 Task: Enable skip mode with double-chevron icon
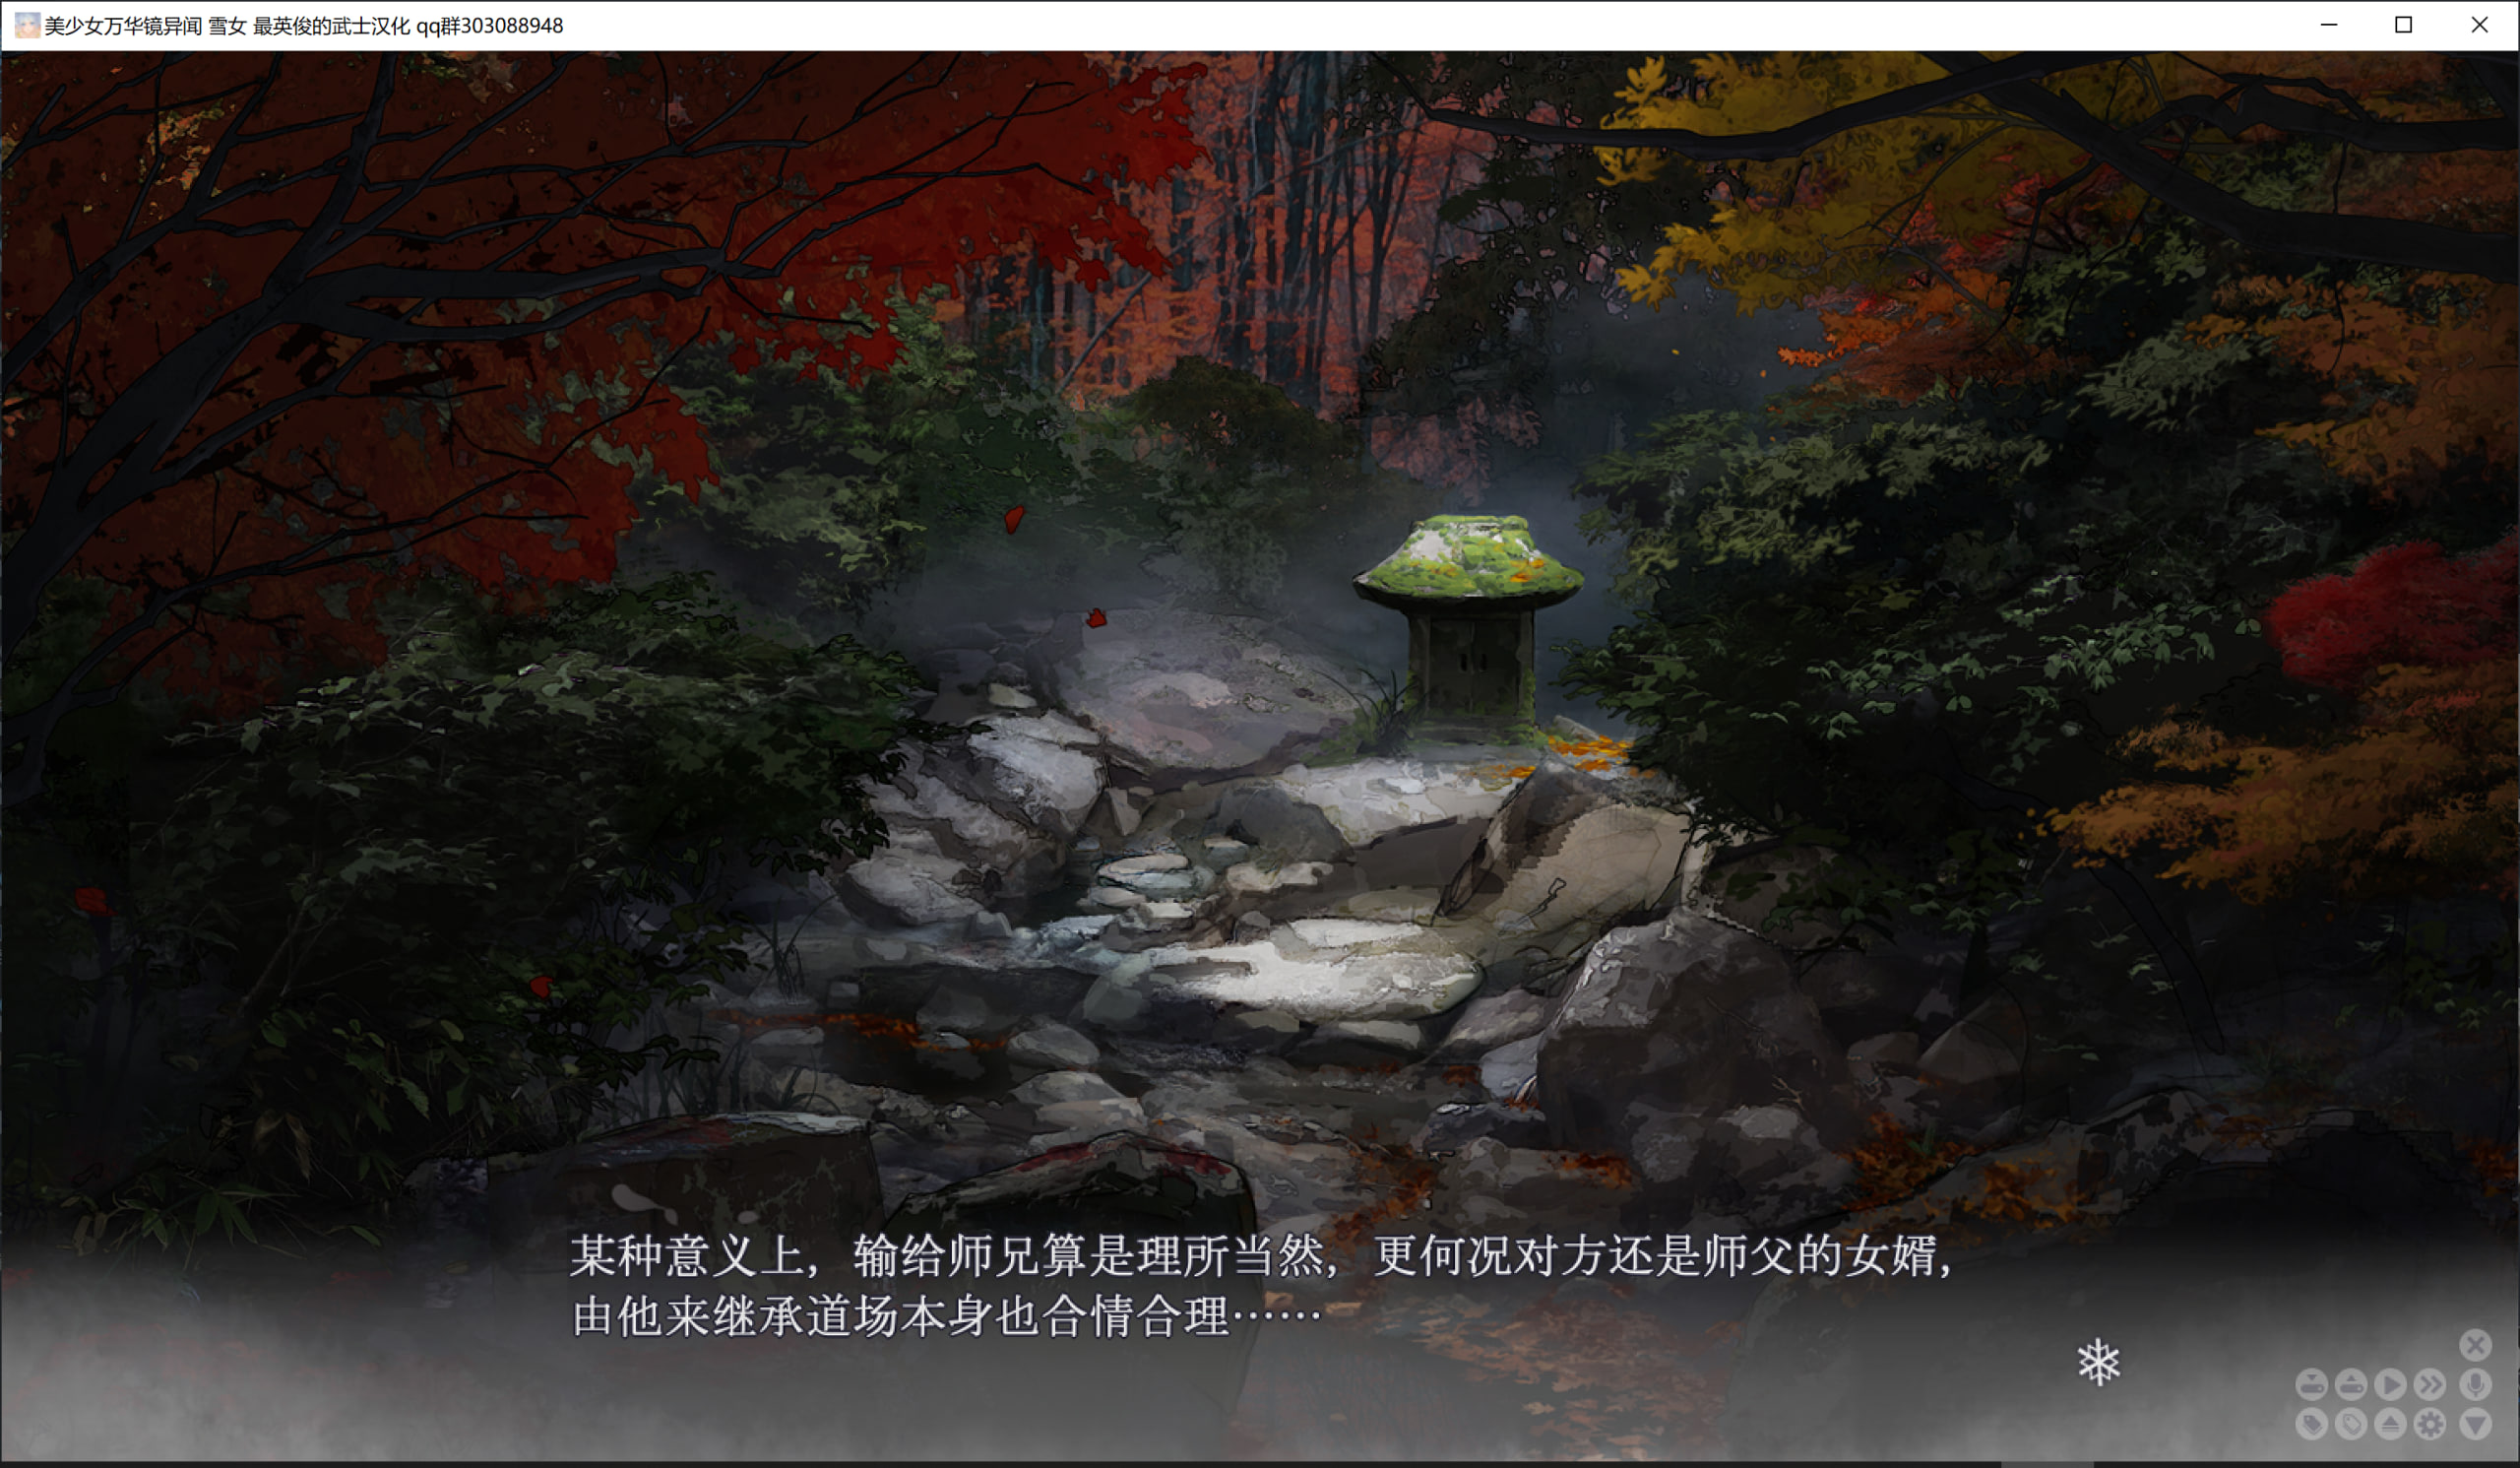(2430, 1384)
